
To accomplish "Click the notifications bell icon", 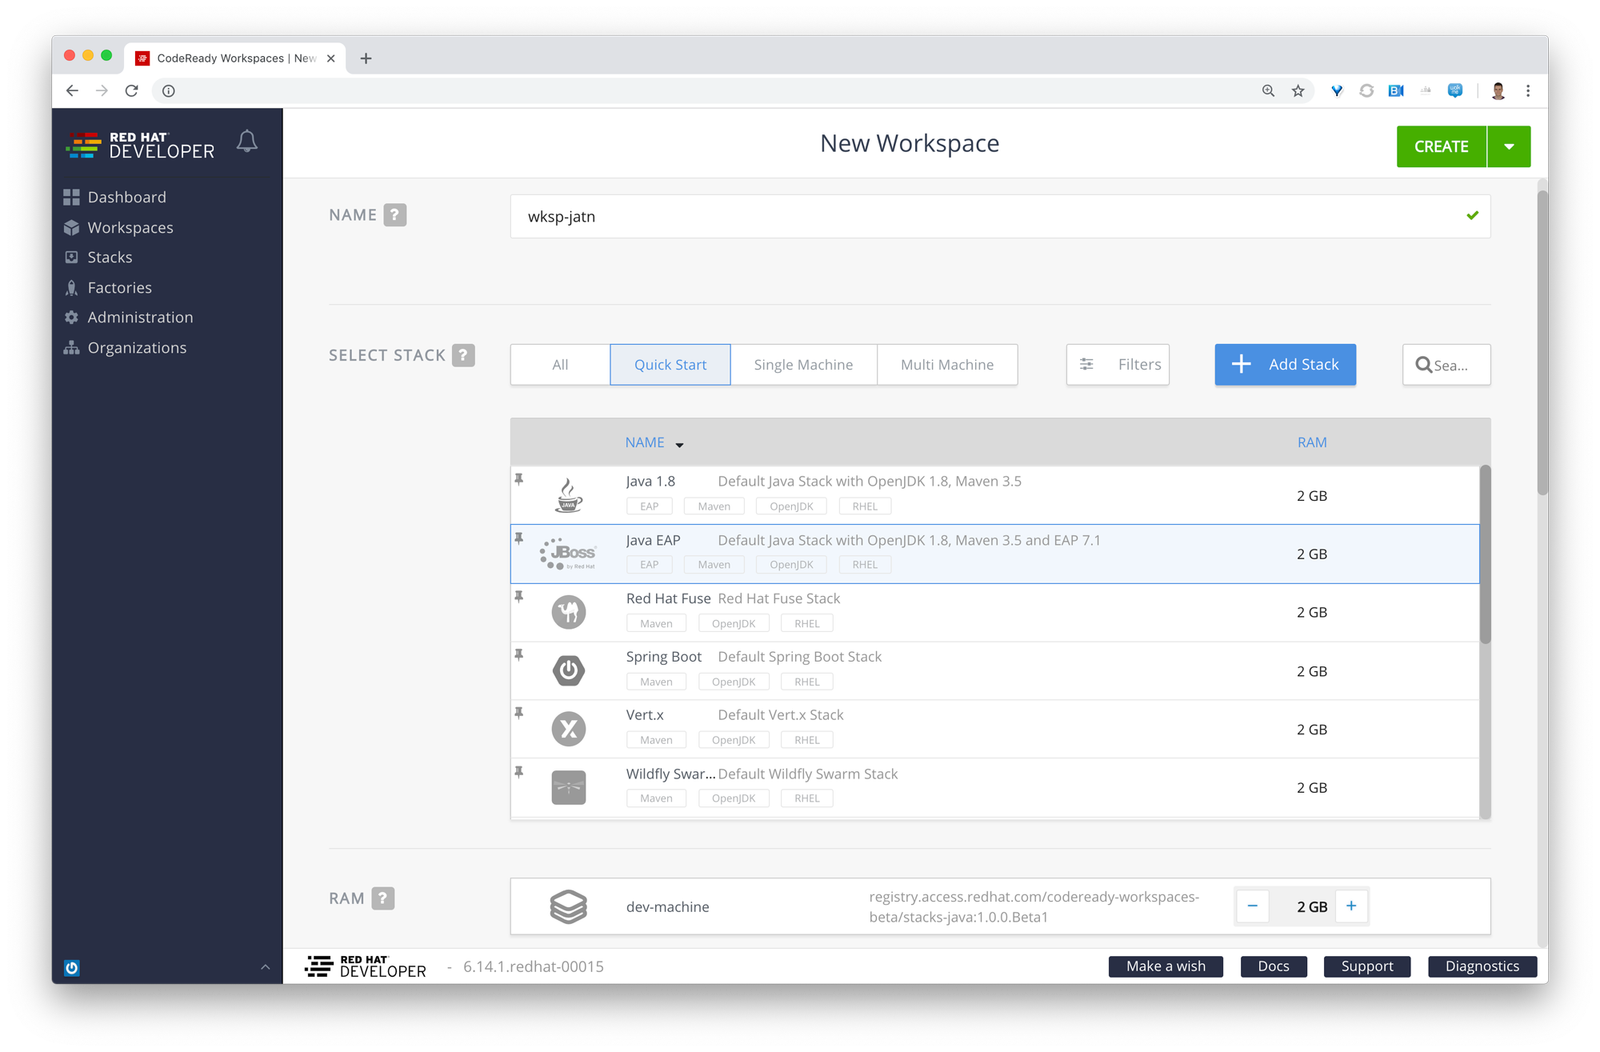I will [247, 142].
